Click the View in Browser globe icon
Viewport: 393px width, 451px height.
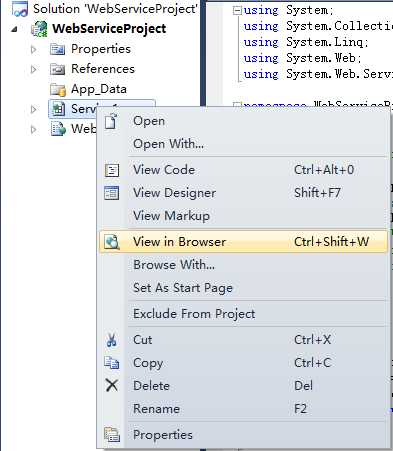(x=112, y=242)
